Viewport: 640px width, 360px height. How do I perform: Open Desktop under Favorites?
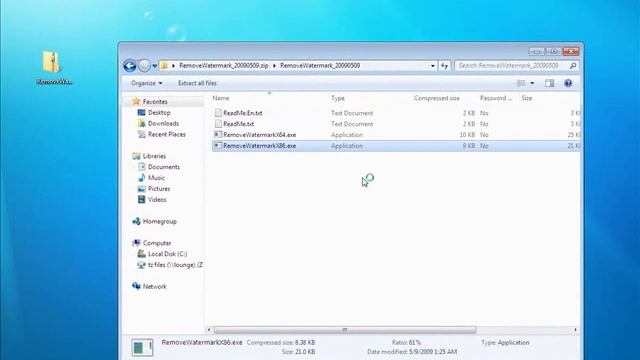point(159,112)
